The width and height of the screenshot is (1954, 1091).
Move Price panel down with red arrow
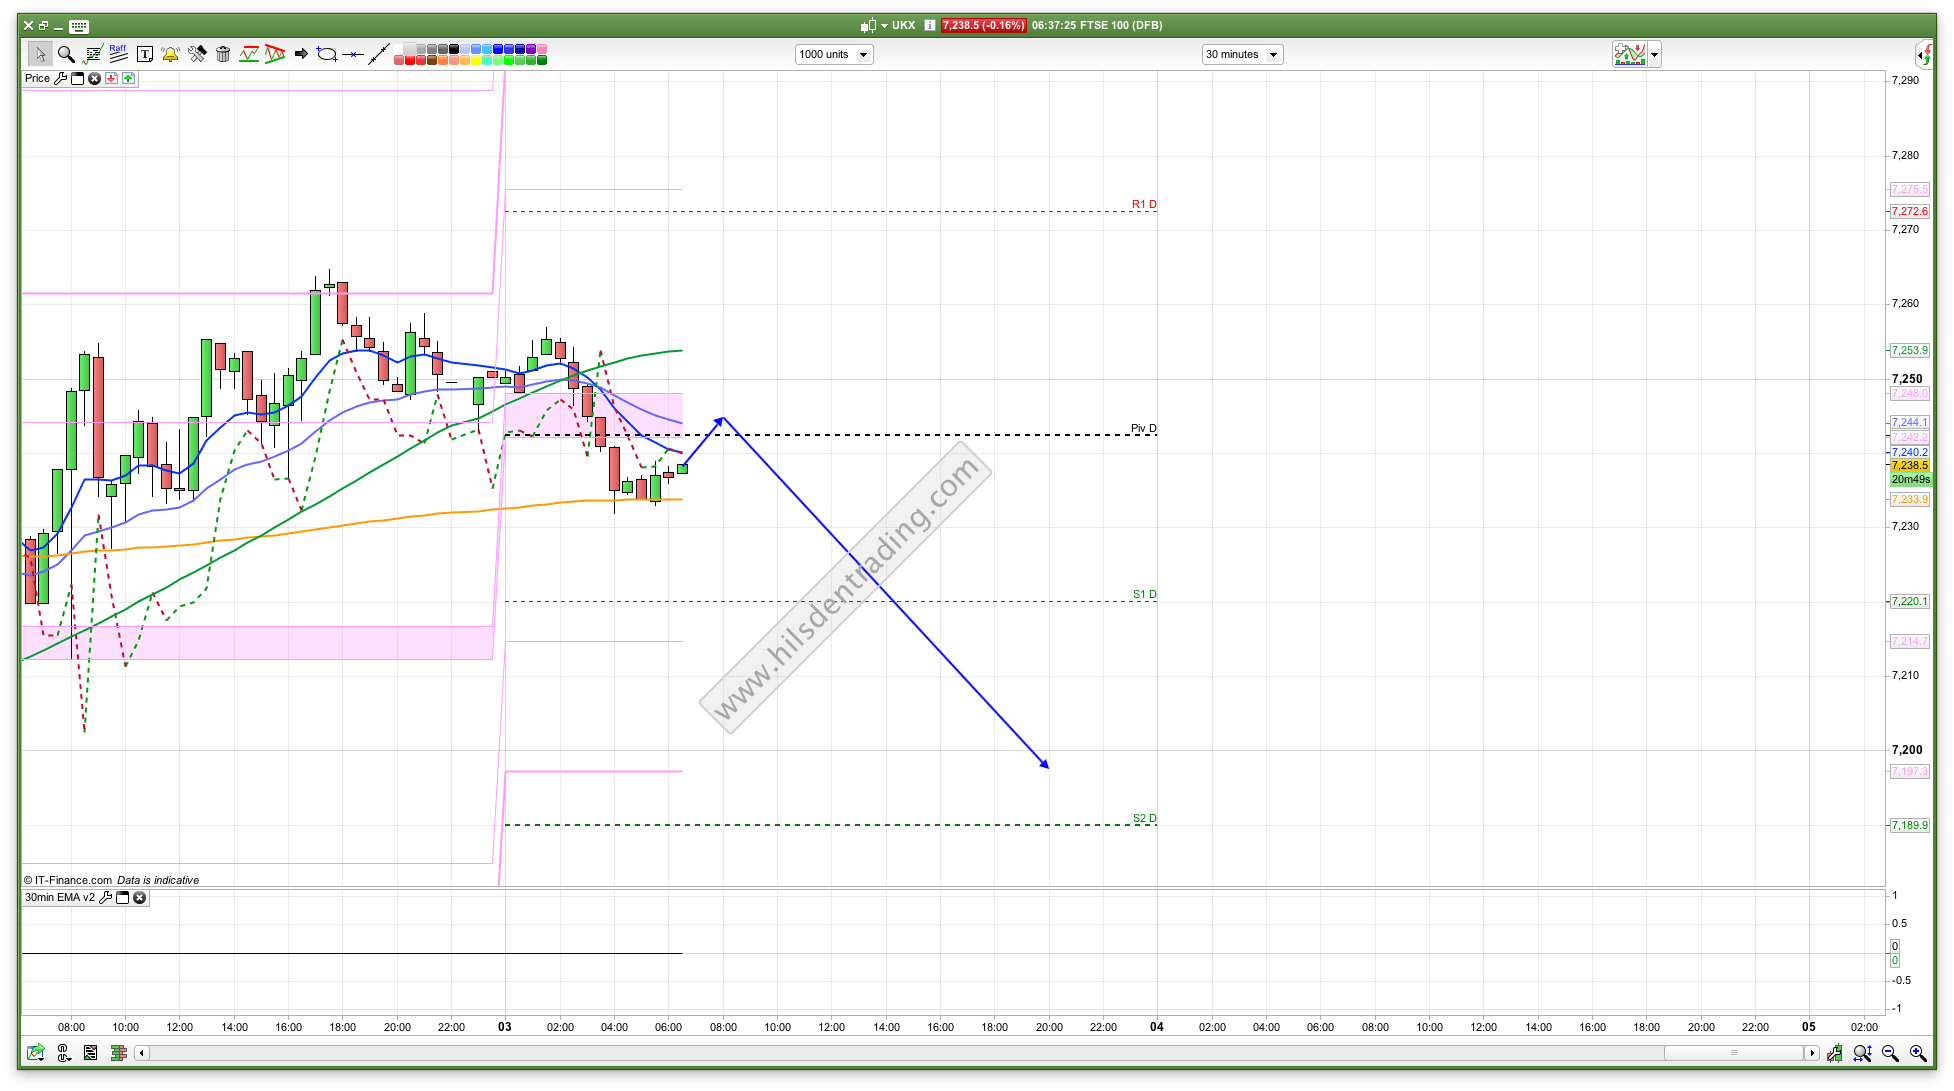coord(111,78)
